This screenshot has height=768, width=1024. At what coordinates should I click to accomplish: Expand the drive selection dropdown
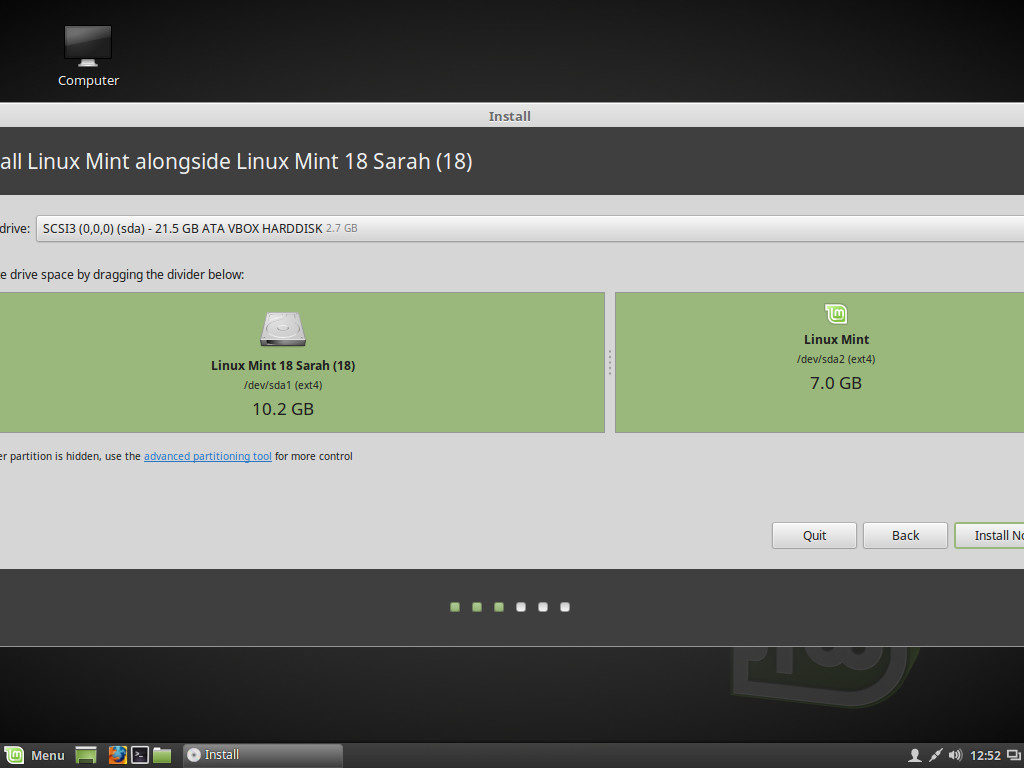coord(530,228)
